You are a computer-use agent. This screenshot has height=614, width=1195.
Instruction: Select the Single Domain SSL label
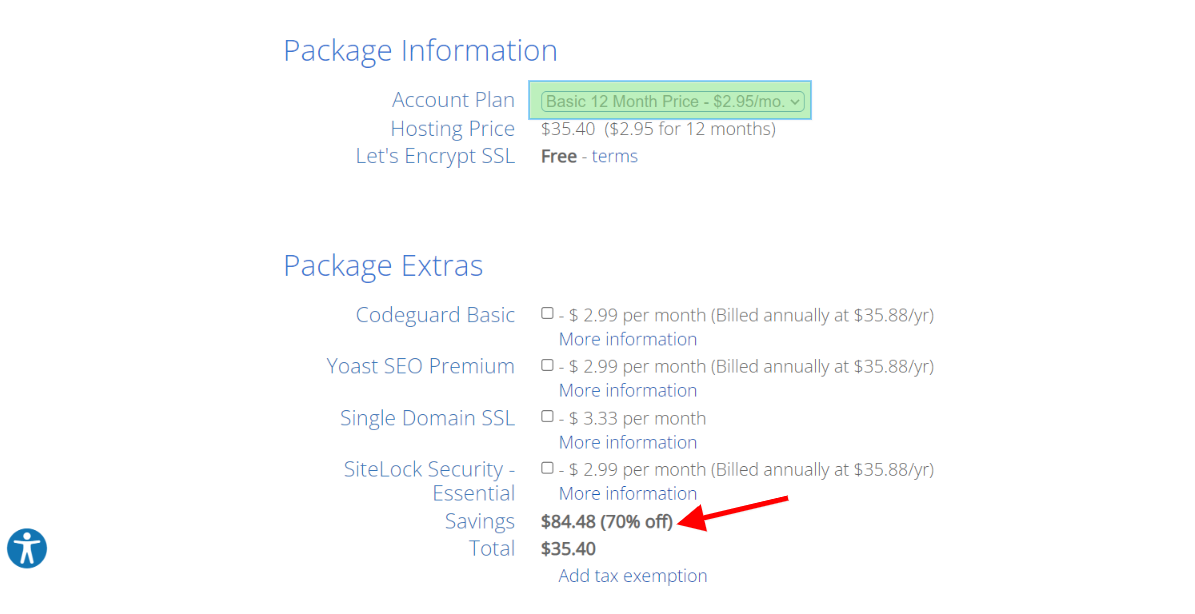pyautogui.click(x=428, y=418)
